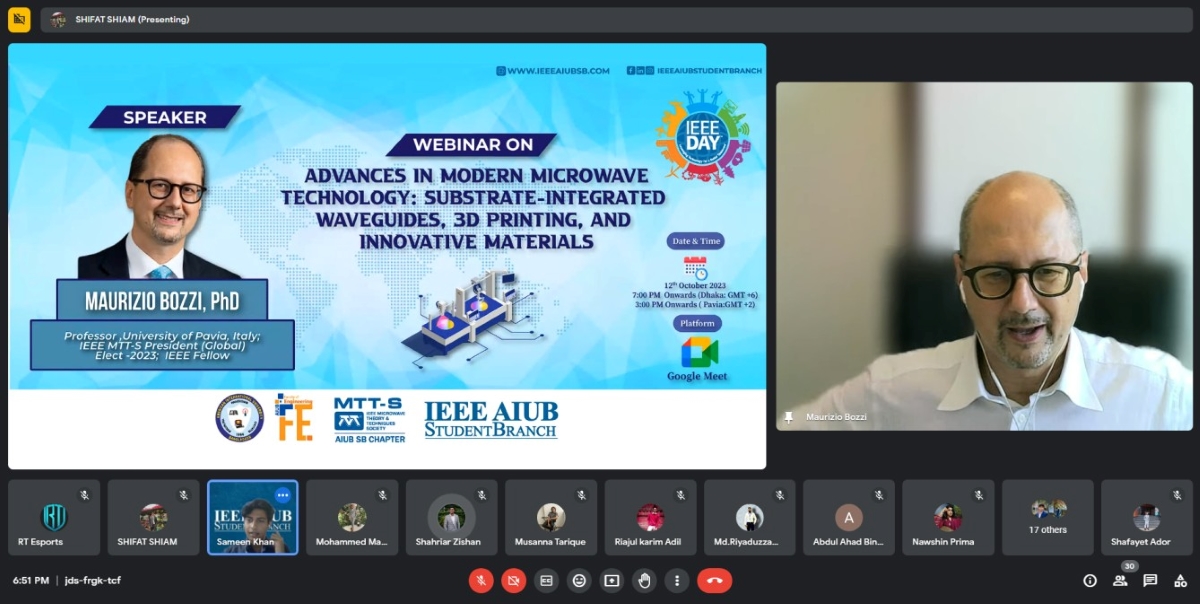Viewport: 1200px width, 604px height.
Task: Click the SHIFAT SHIAM (Presenting) tab
Action: tap(132, 19)
